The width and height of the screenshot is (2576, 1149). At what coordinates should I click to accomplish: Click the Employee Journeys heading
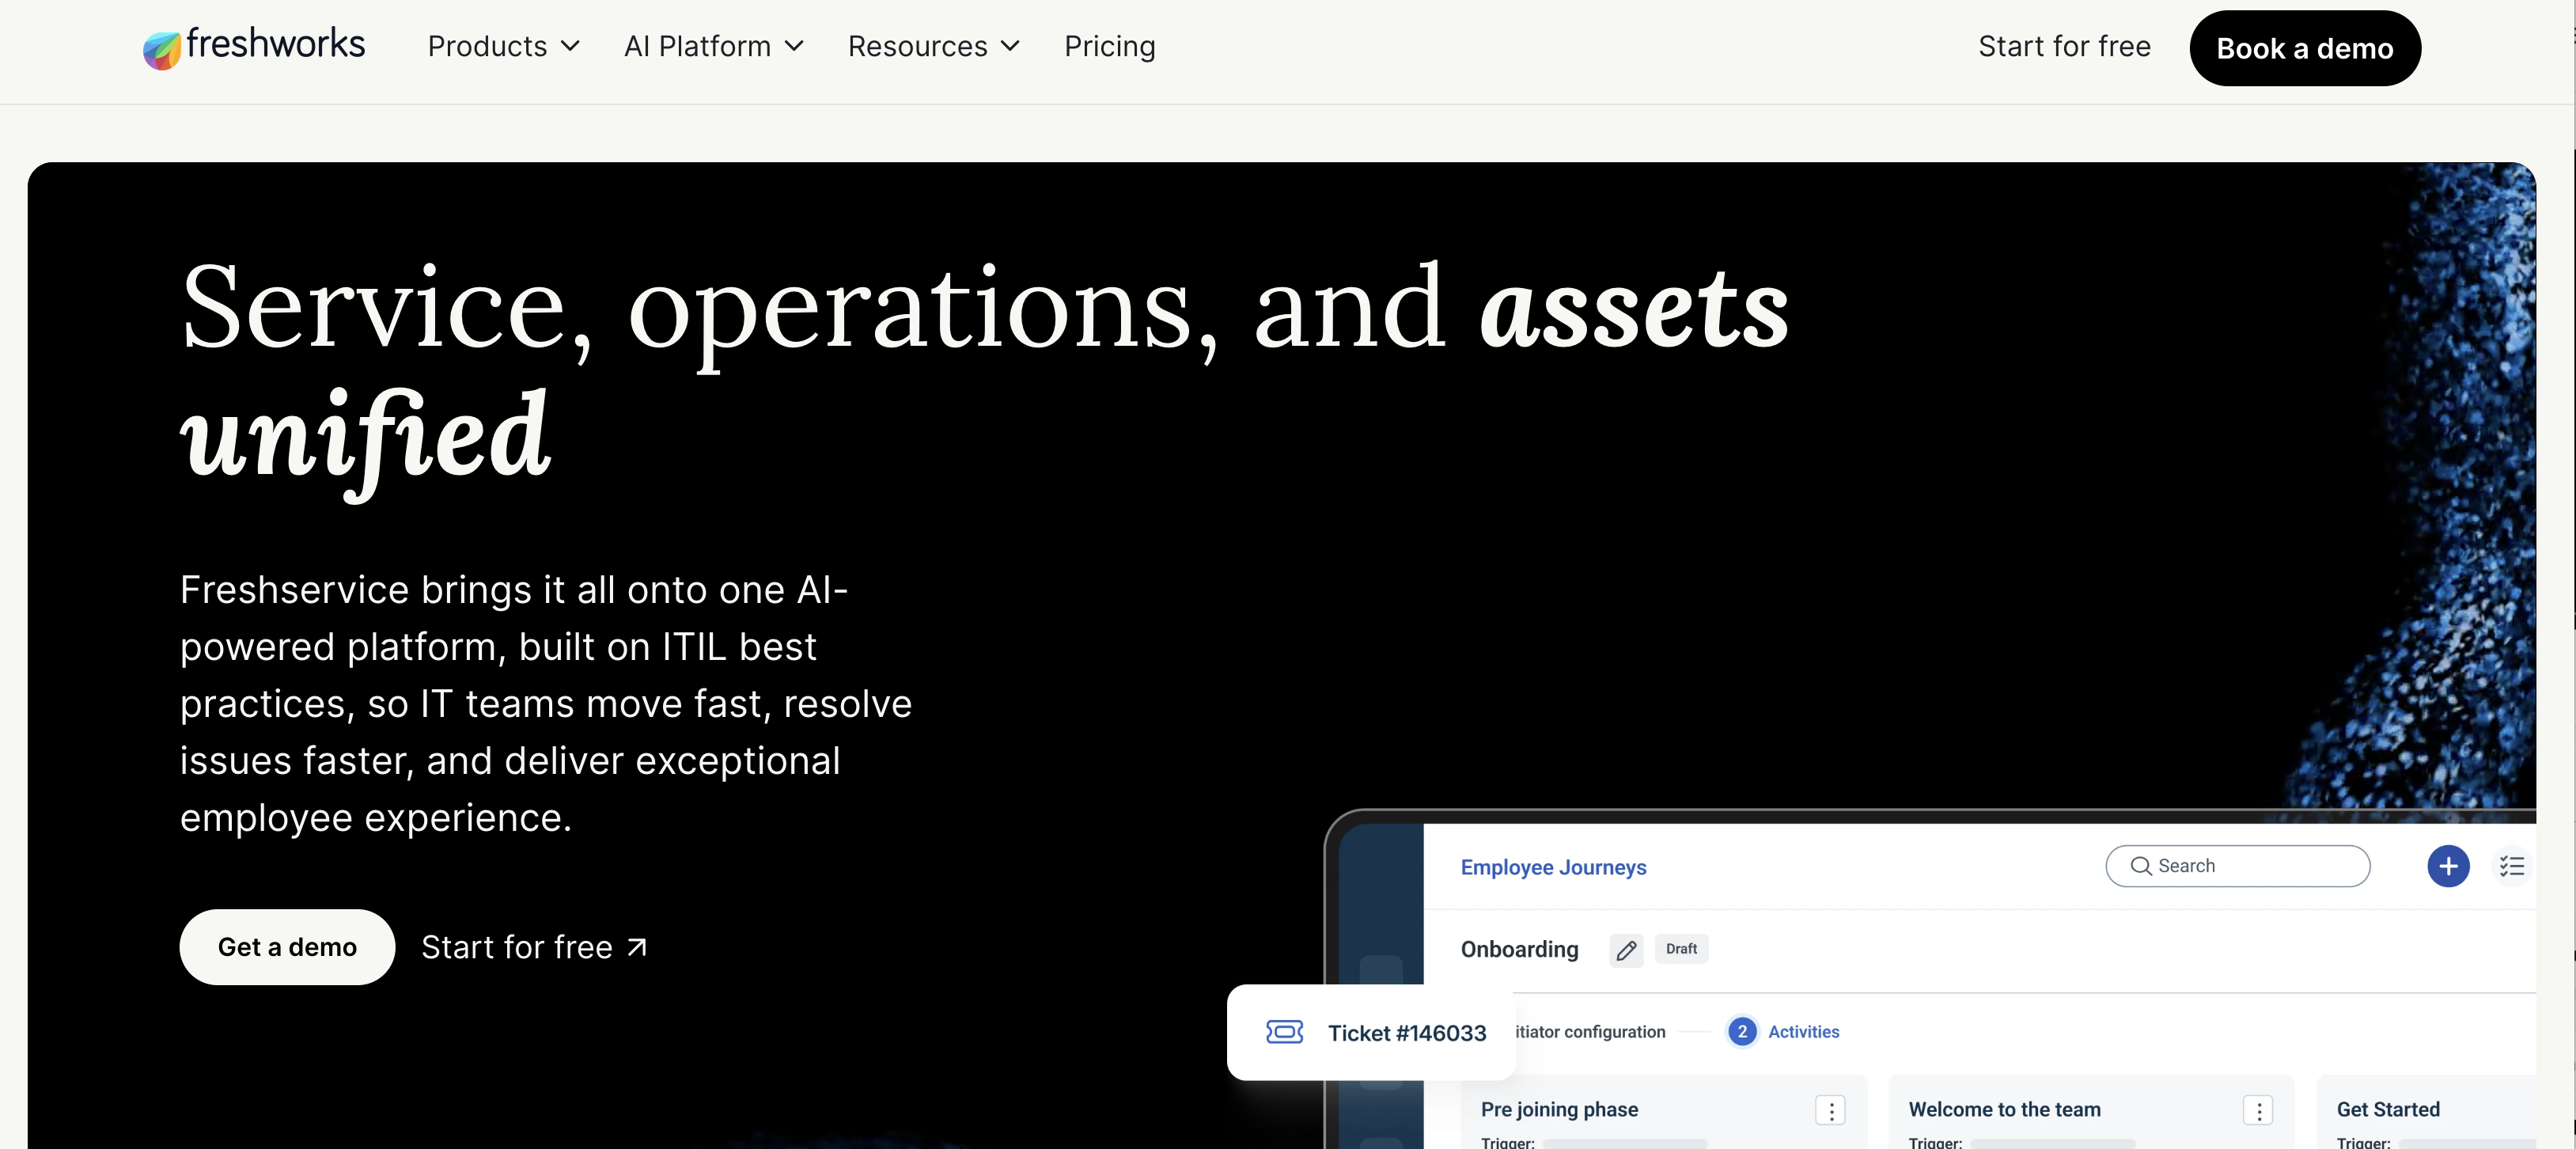coord(1553,867)
